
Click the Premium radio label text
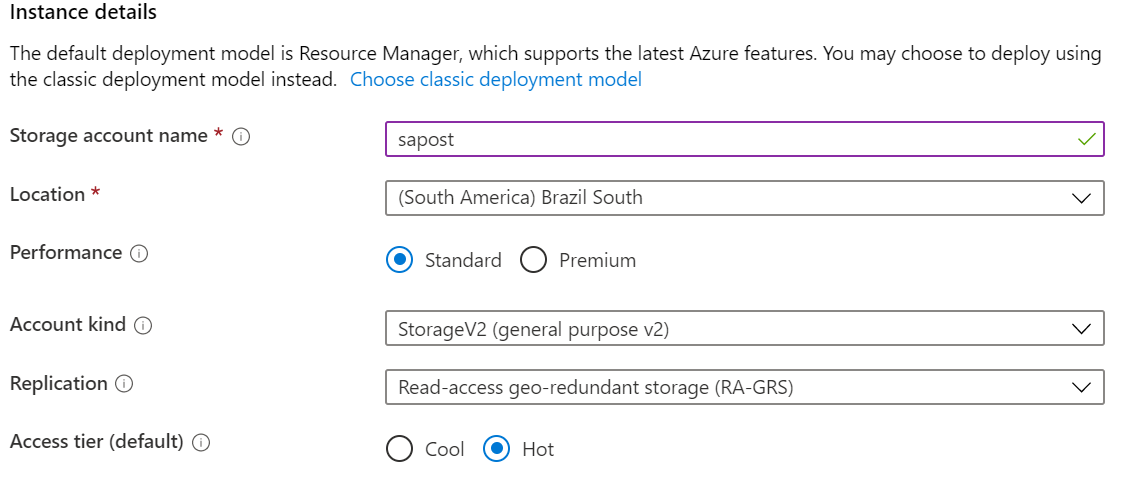597,260
